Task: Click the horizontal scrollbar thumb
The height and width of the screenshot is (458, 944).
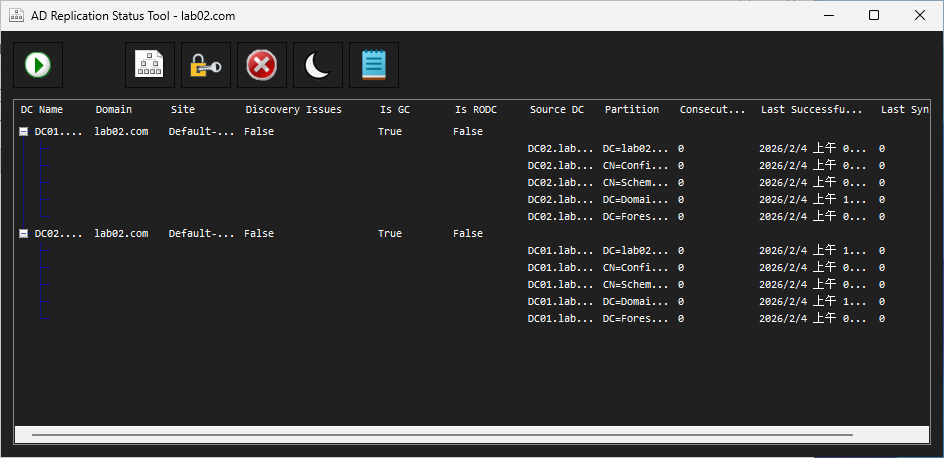Action: click(x=442, y=434)
